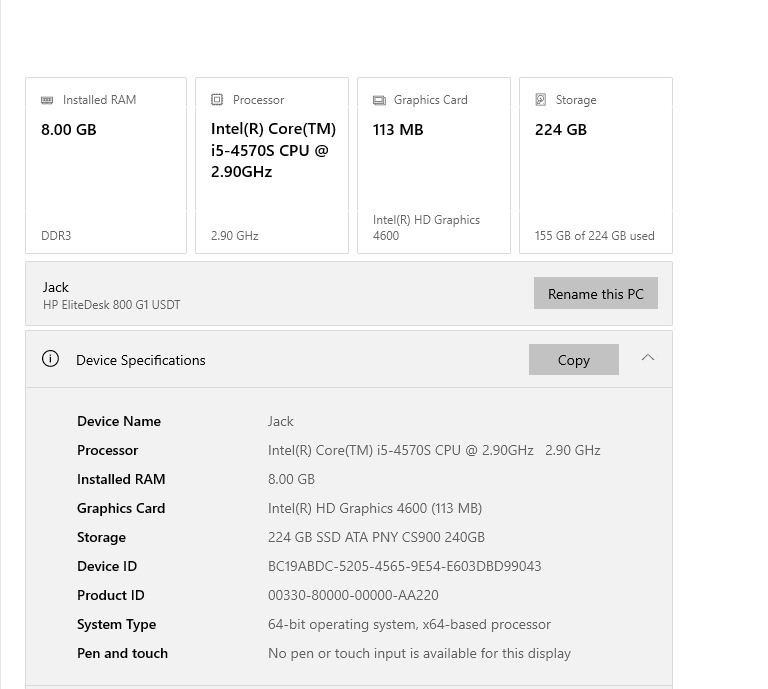Viewport: 768px width, 689px height.
Task: Click the Device Specifications header title
Action: point(141,360)
